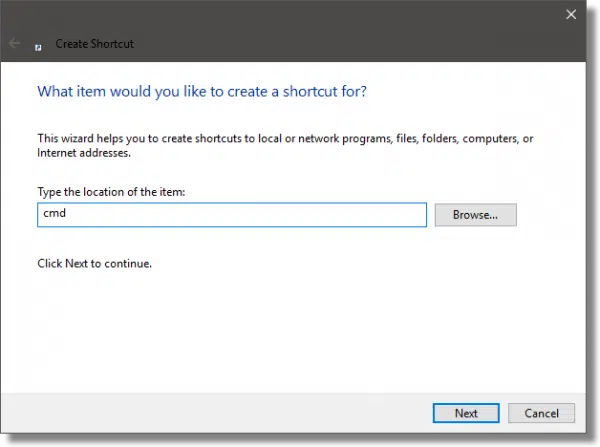Go back using the arrow icon
The image size is (600, 447).
(x=15, y=43)
